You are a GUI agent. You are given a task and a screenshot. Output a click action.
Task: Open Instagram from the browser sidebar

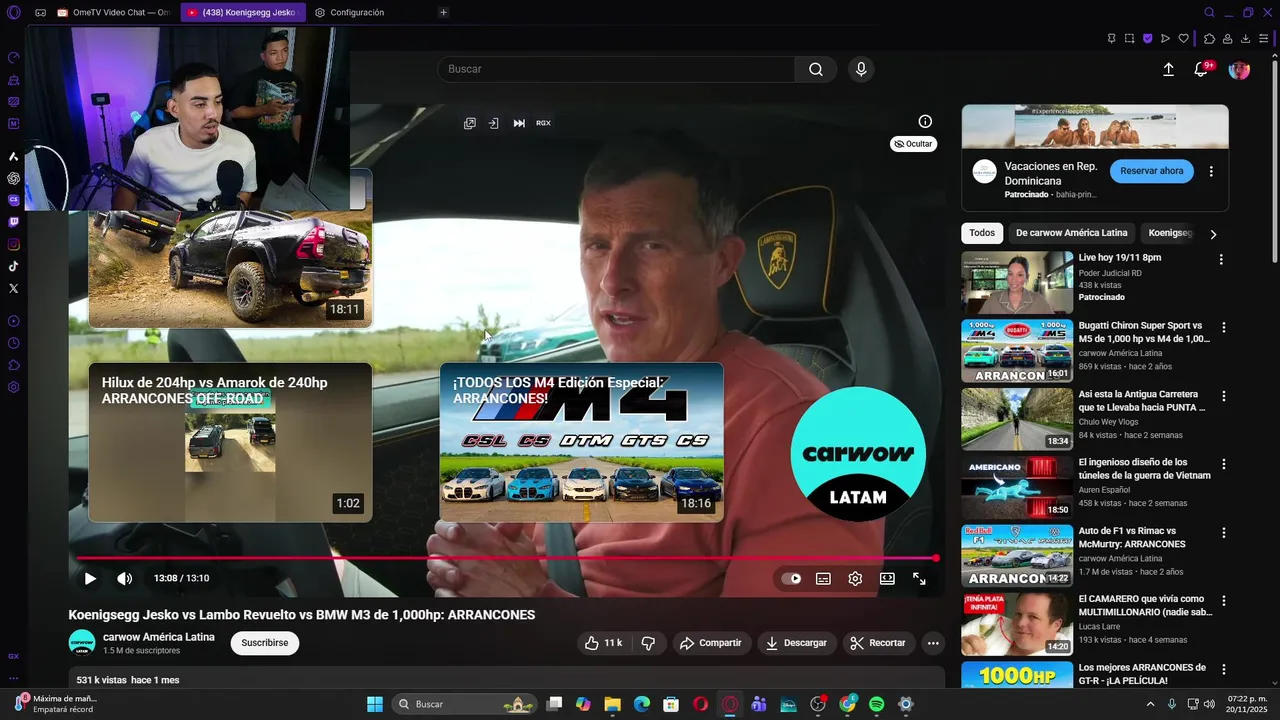[13, 244]
